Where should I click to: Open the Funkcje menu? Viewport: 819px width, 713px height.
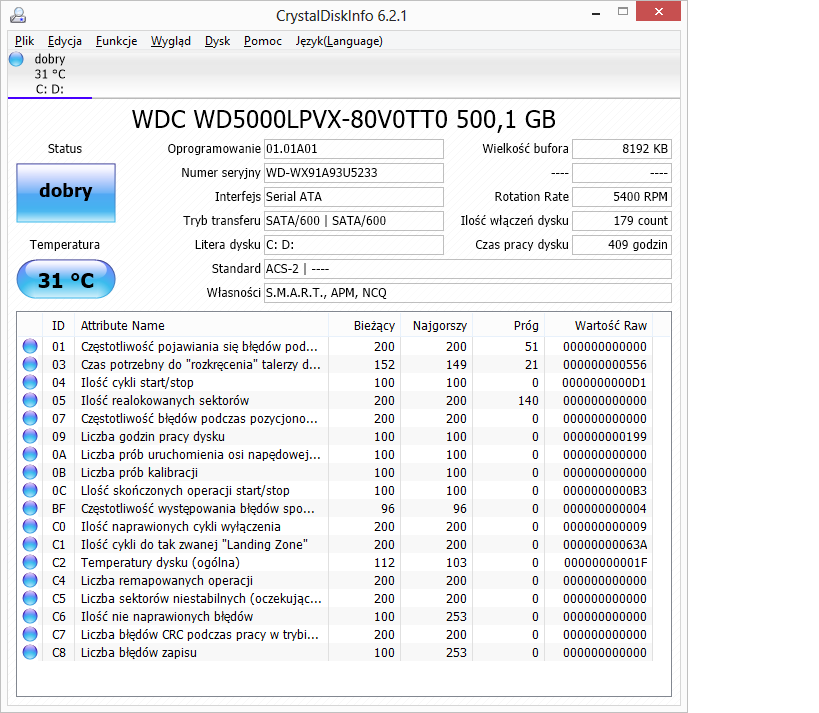coord(116,41)
